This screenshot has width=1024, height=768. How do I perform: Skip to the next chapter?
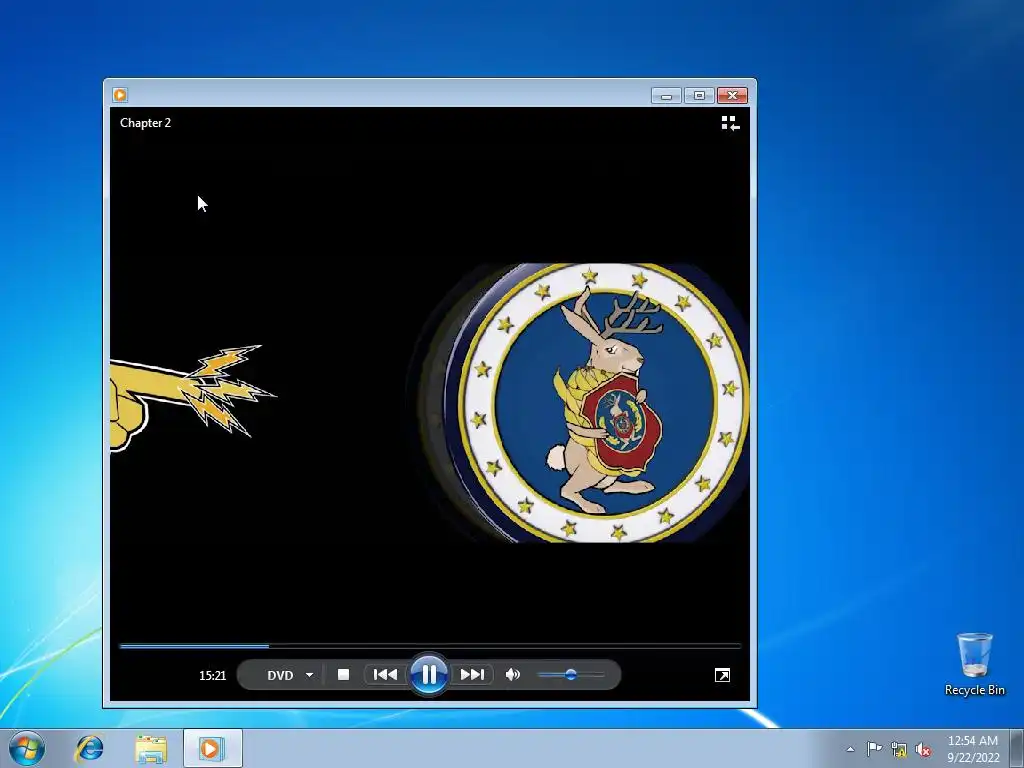472,675
